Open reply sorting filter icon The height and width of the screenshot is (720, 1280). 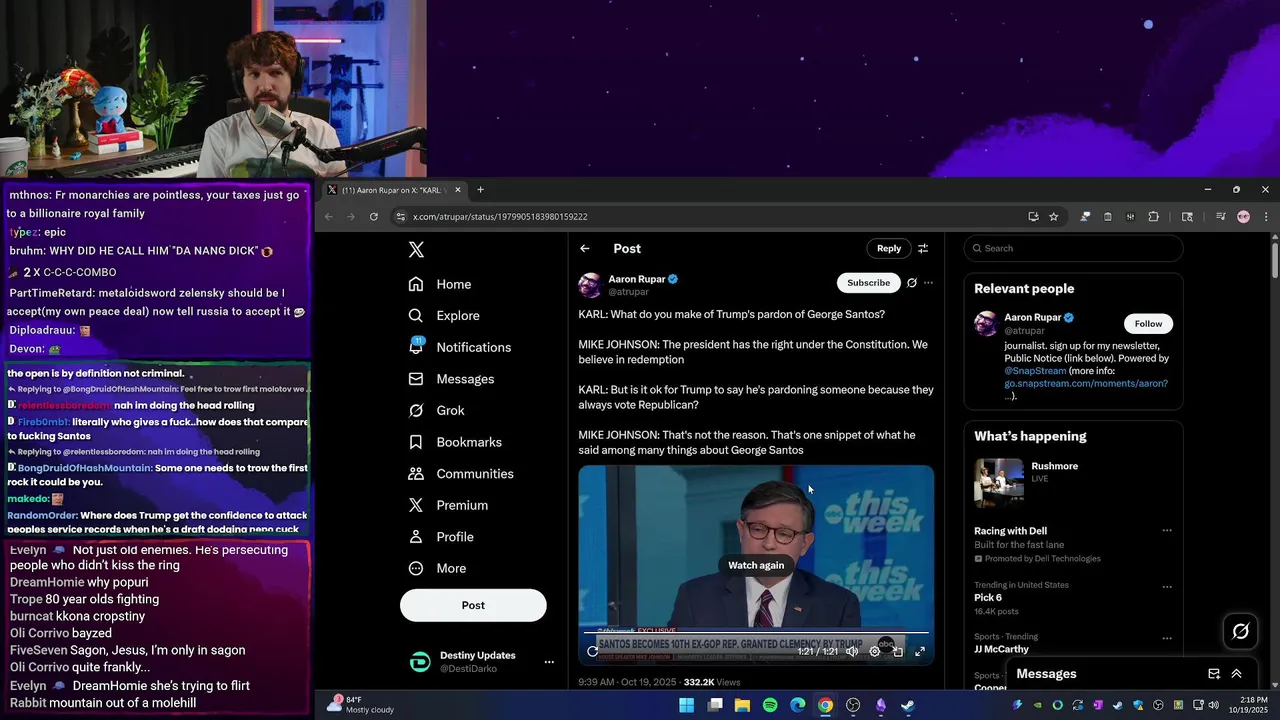923,249
